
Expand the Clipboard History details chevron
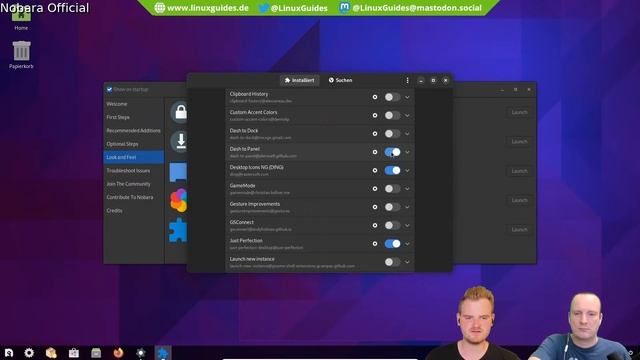click(407, 97)
